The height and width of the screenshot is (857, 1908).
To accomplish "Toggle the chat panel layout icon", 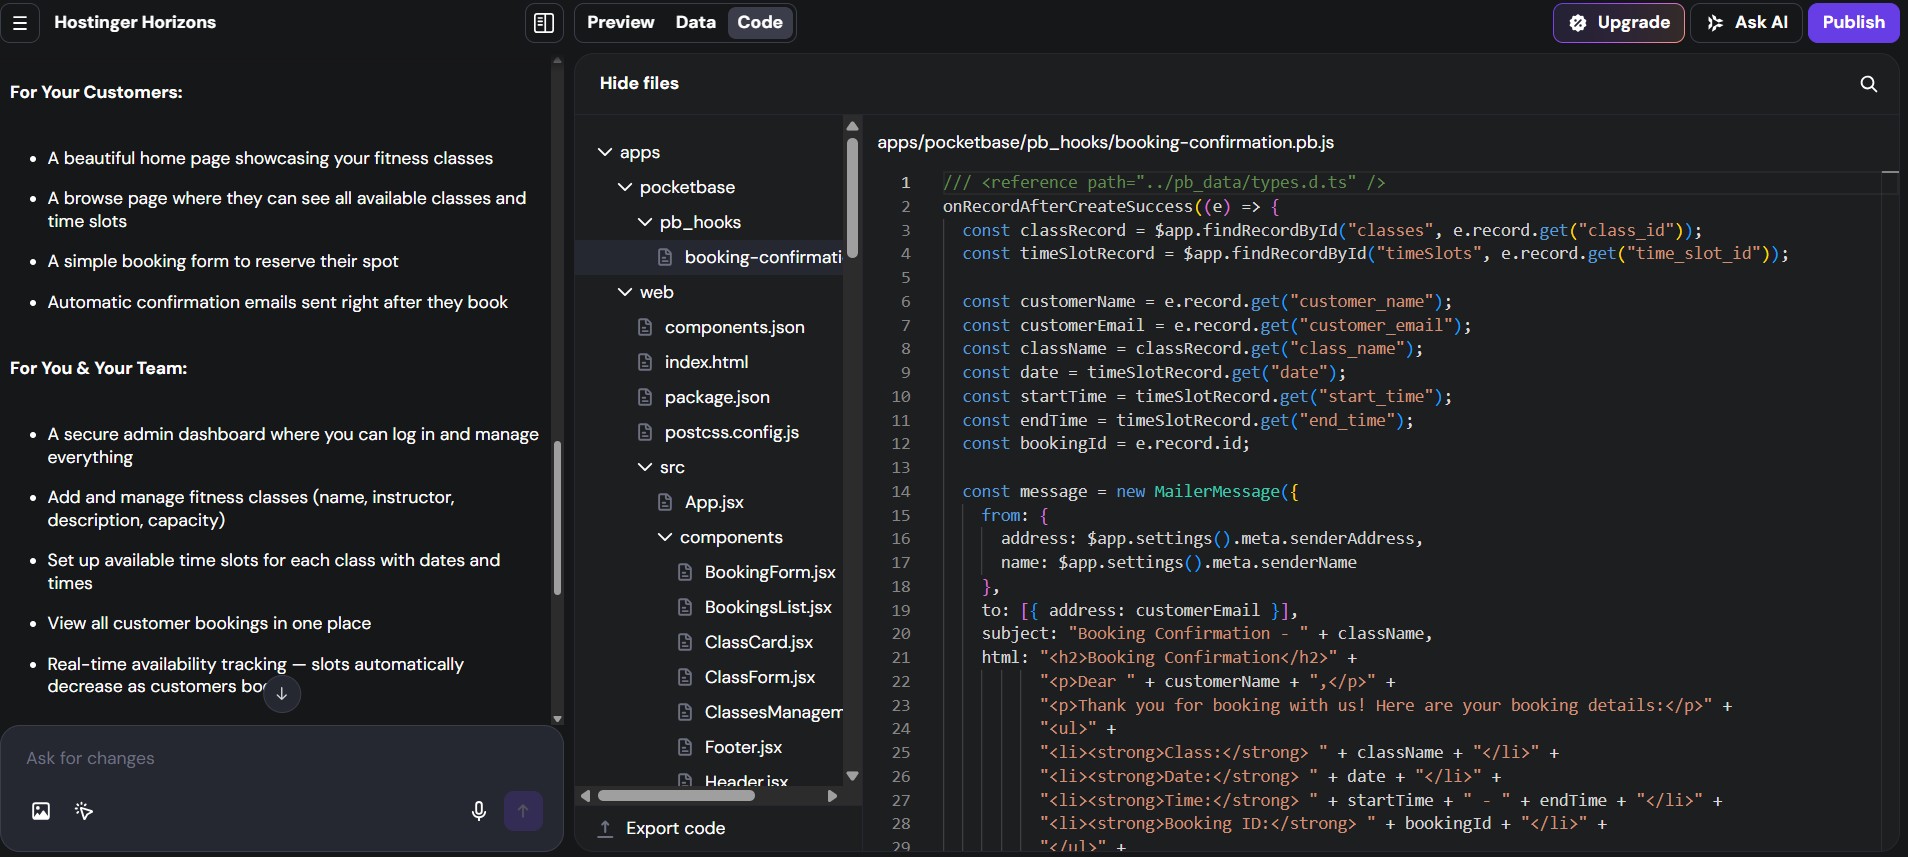I will [544, 22].
